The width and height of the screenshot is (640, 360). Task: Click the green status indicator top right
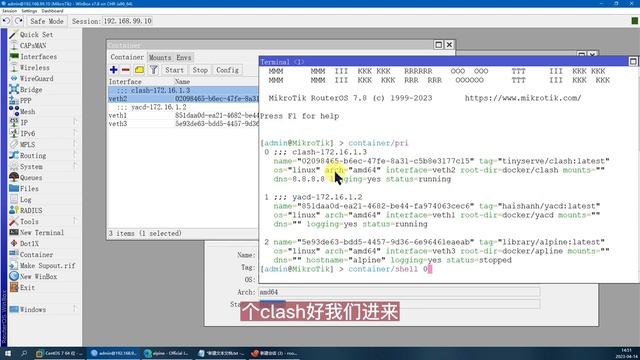pos(635,21)
